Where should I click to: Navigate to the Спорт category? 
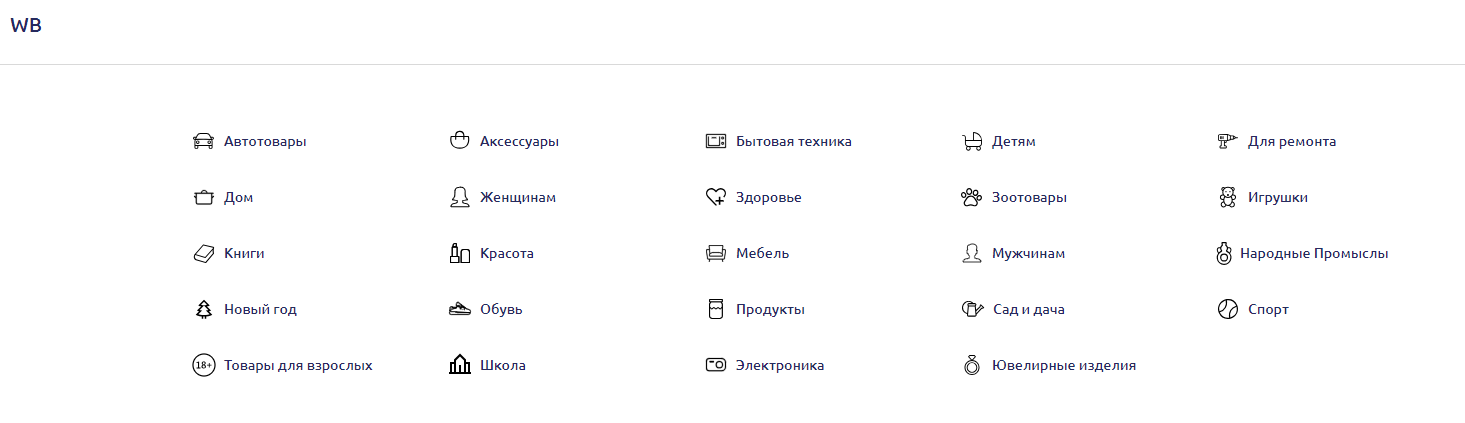(x=1268, y=309)
